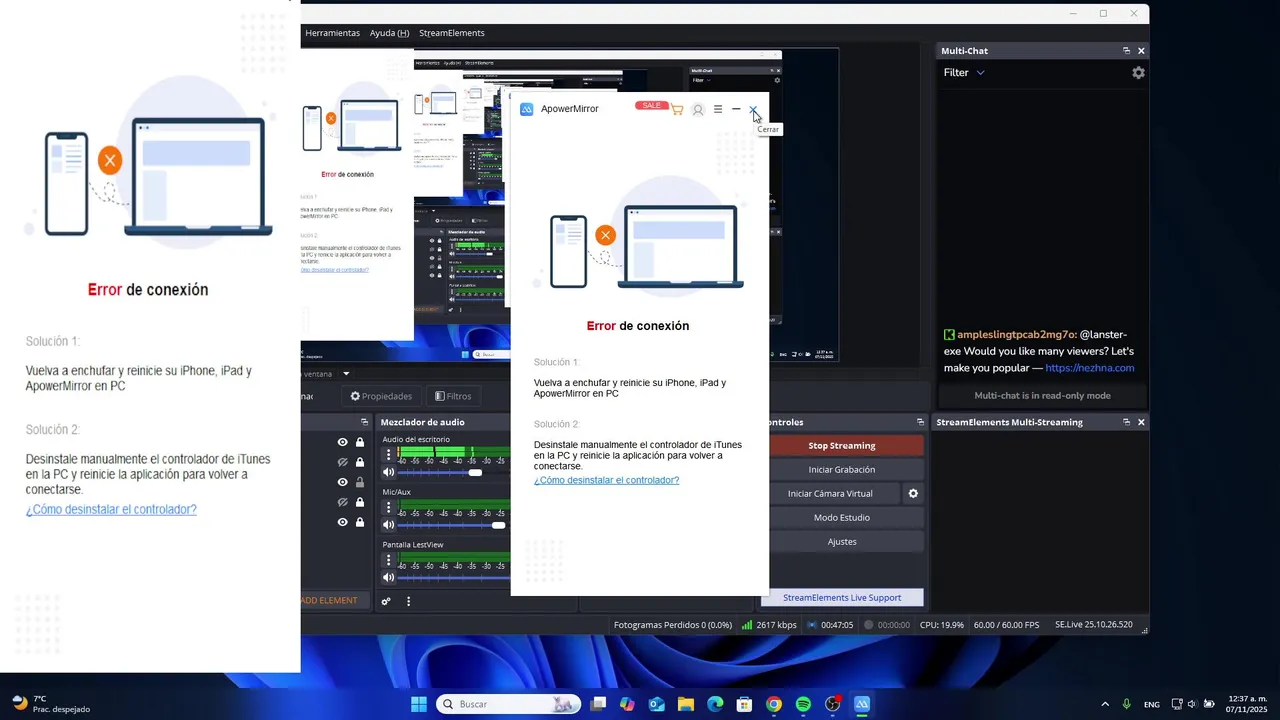Screen dimensions: 1280x720
Task: Open Multi-Chat settings gear
Action: tap(1138, 73)
